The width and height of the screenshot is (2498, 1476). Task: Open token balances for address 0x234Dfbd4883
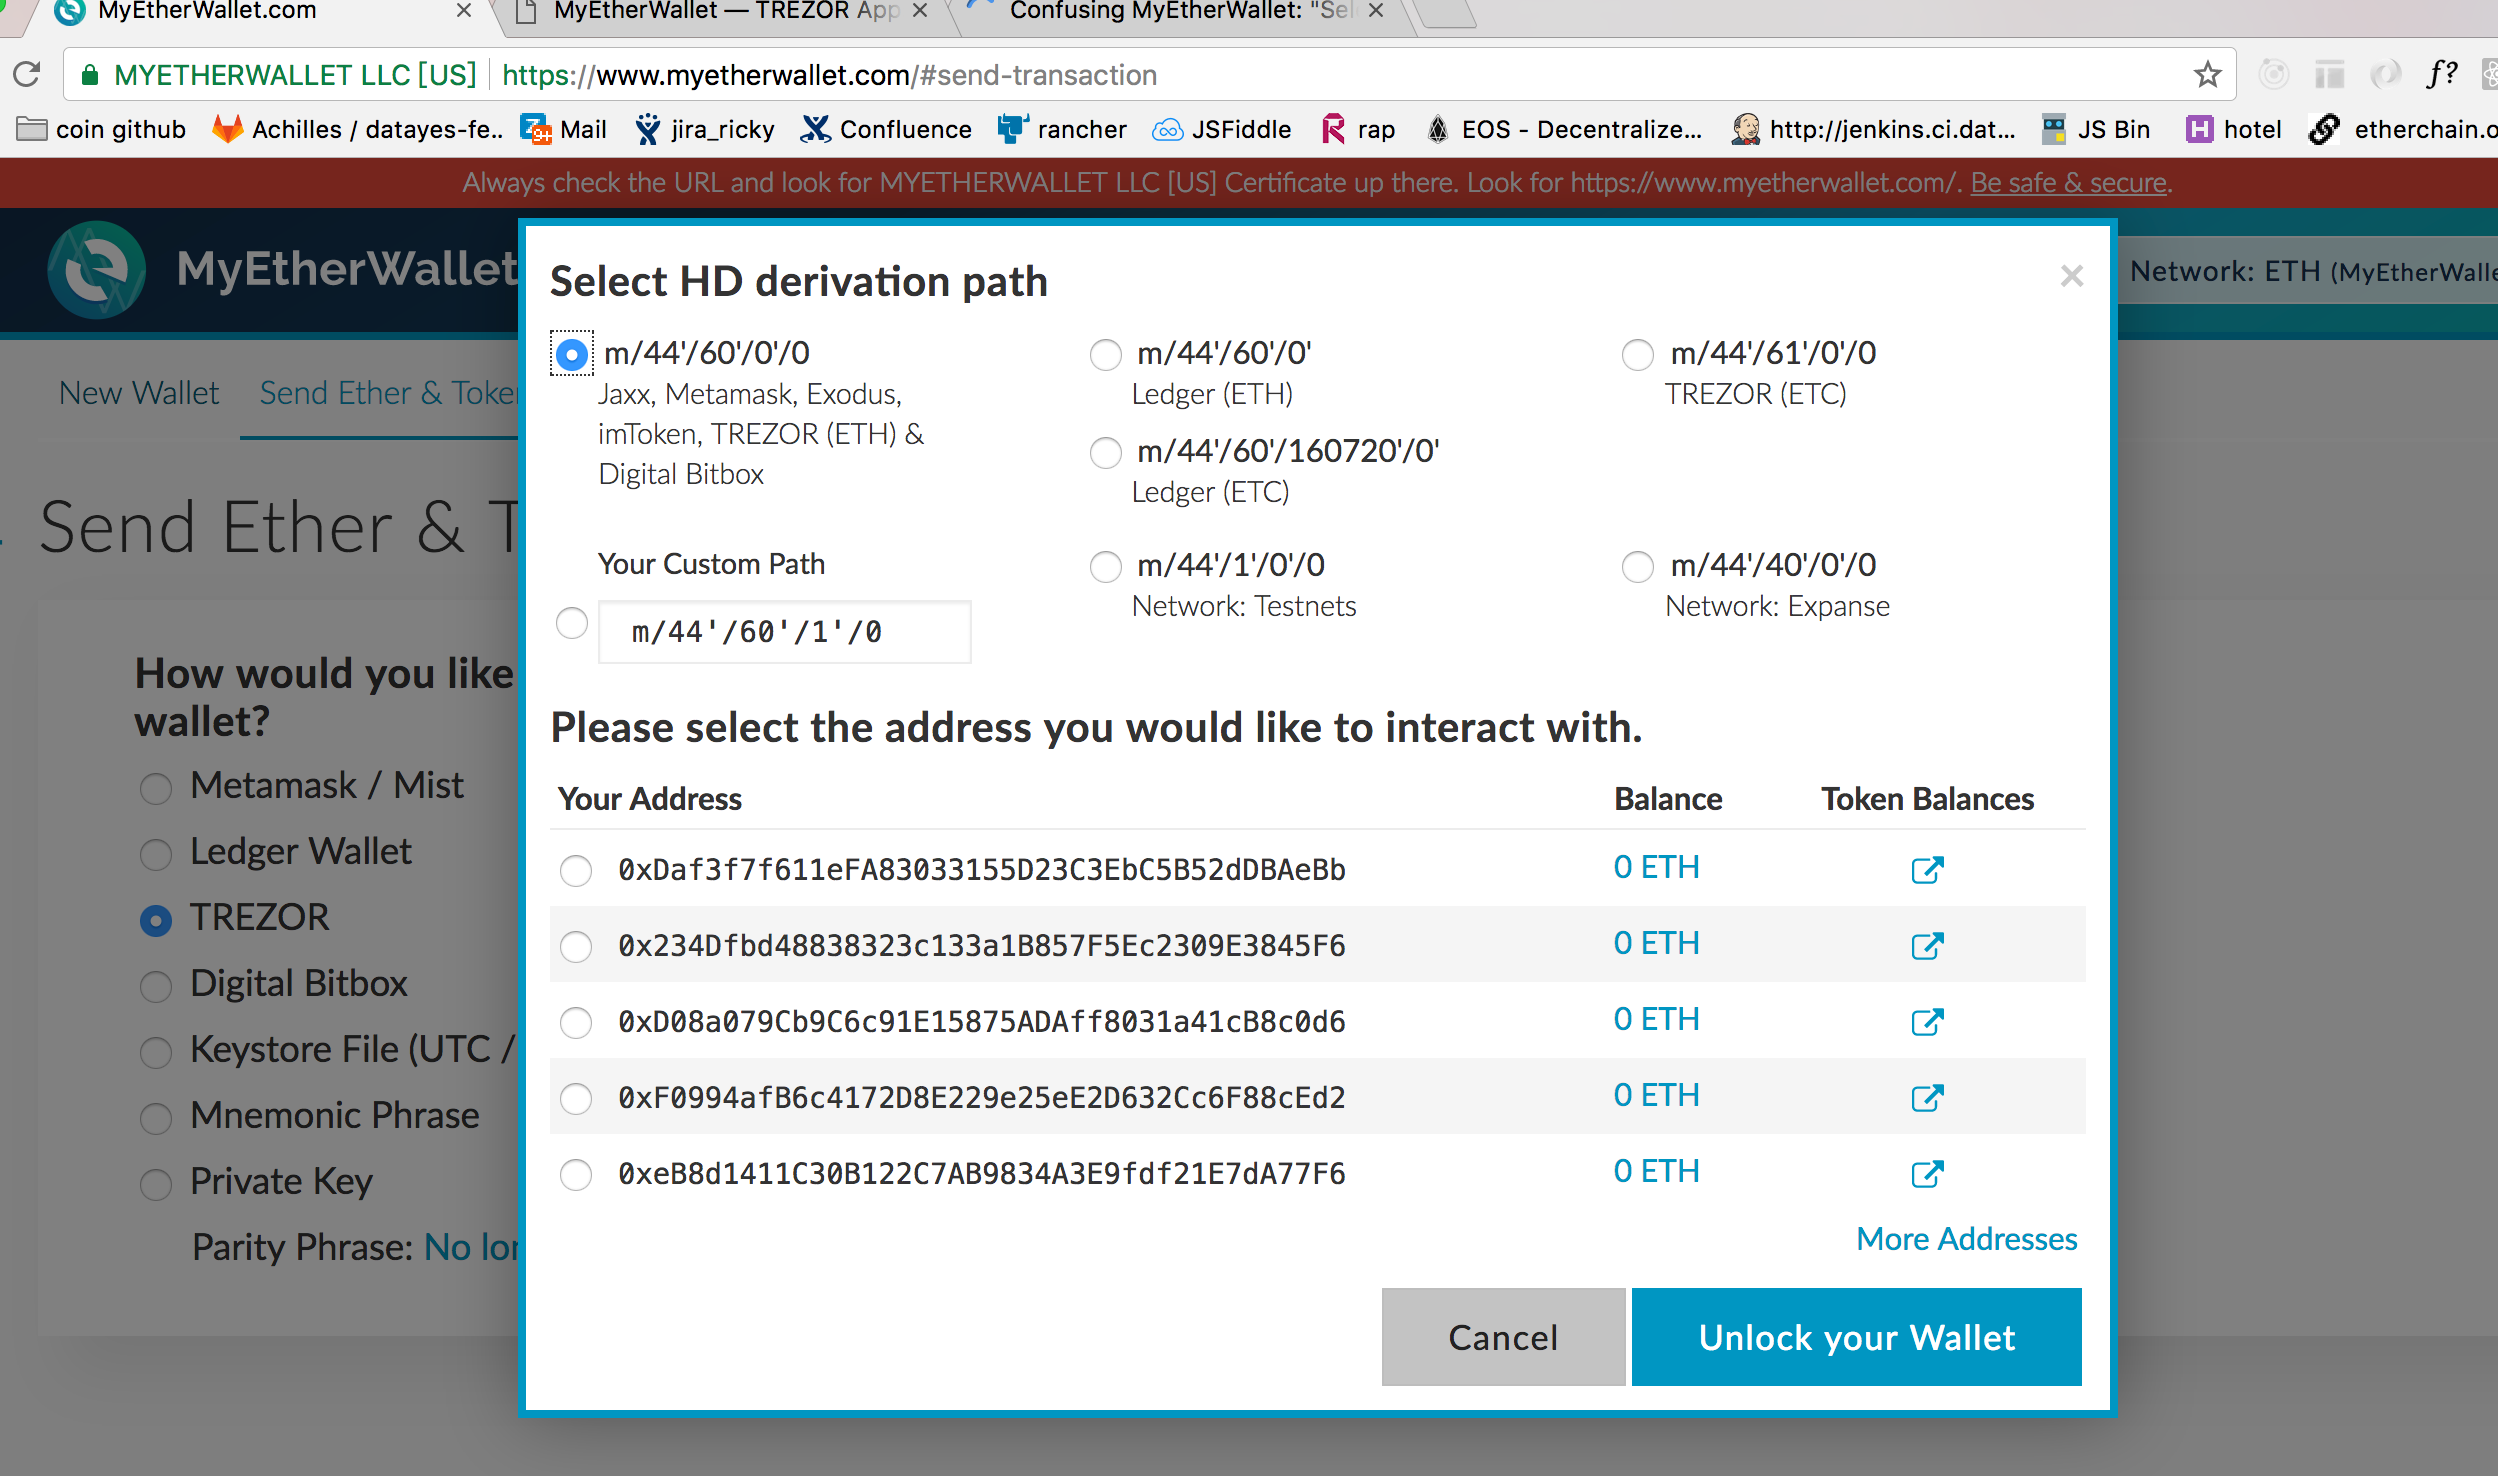click(1926, 945)
